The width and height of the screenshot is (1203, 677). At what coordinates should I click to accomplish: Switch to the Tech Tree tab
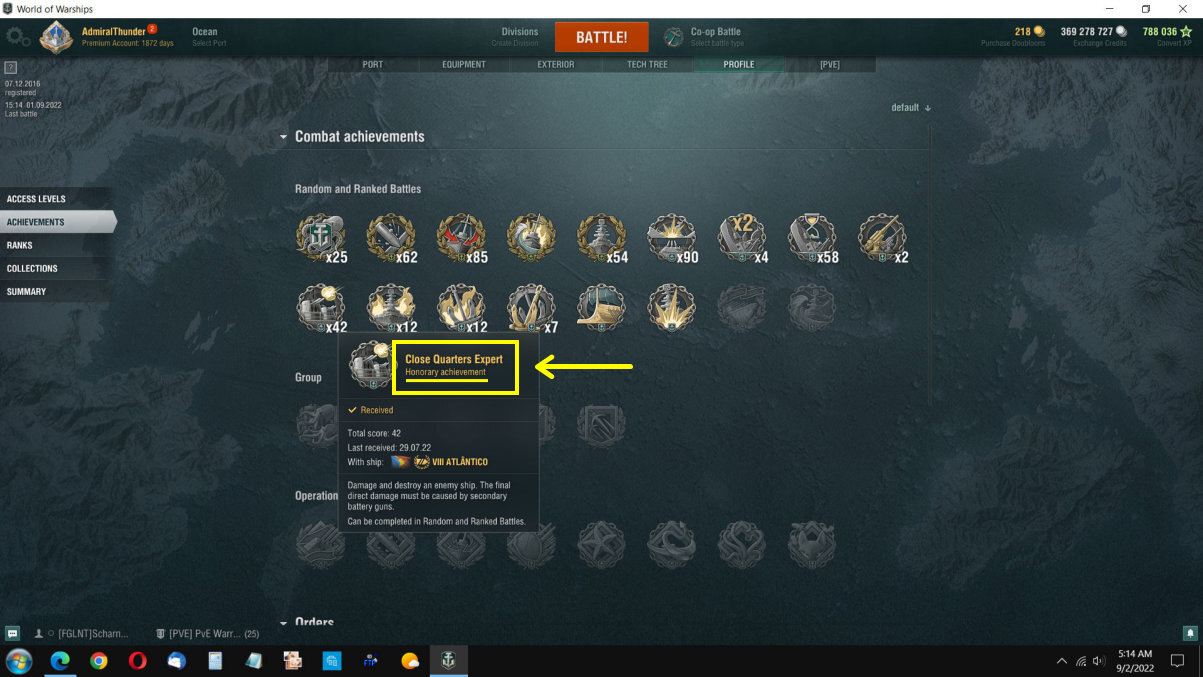click(x=647, y=64)
